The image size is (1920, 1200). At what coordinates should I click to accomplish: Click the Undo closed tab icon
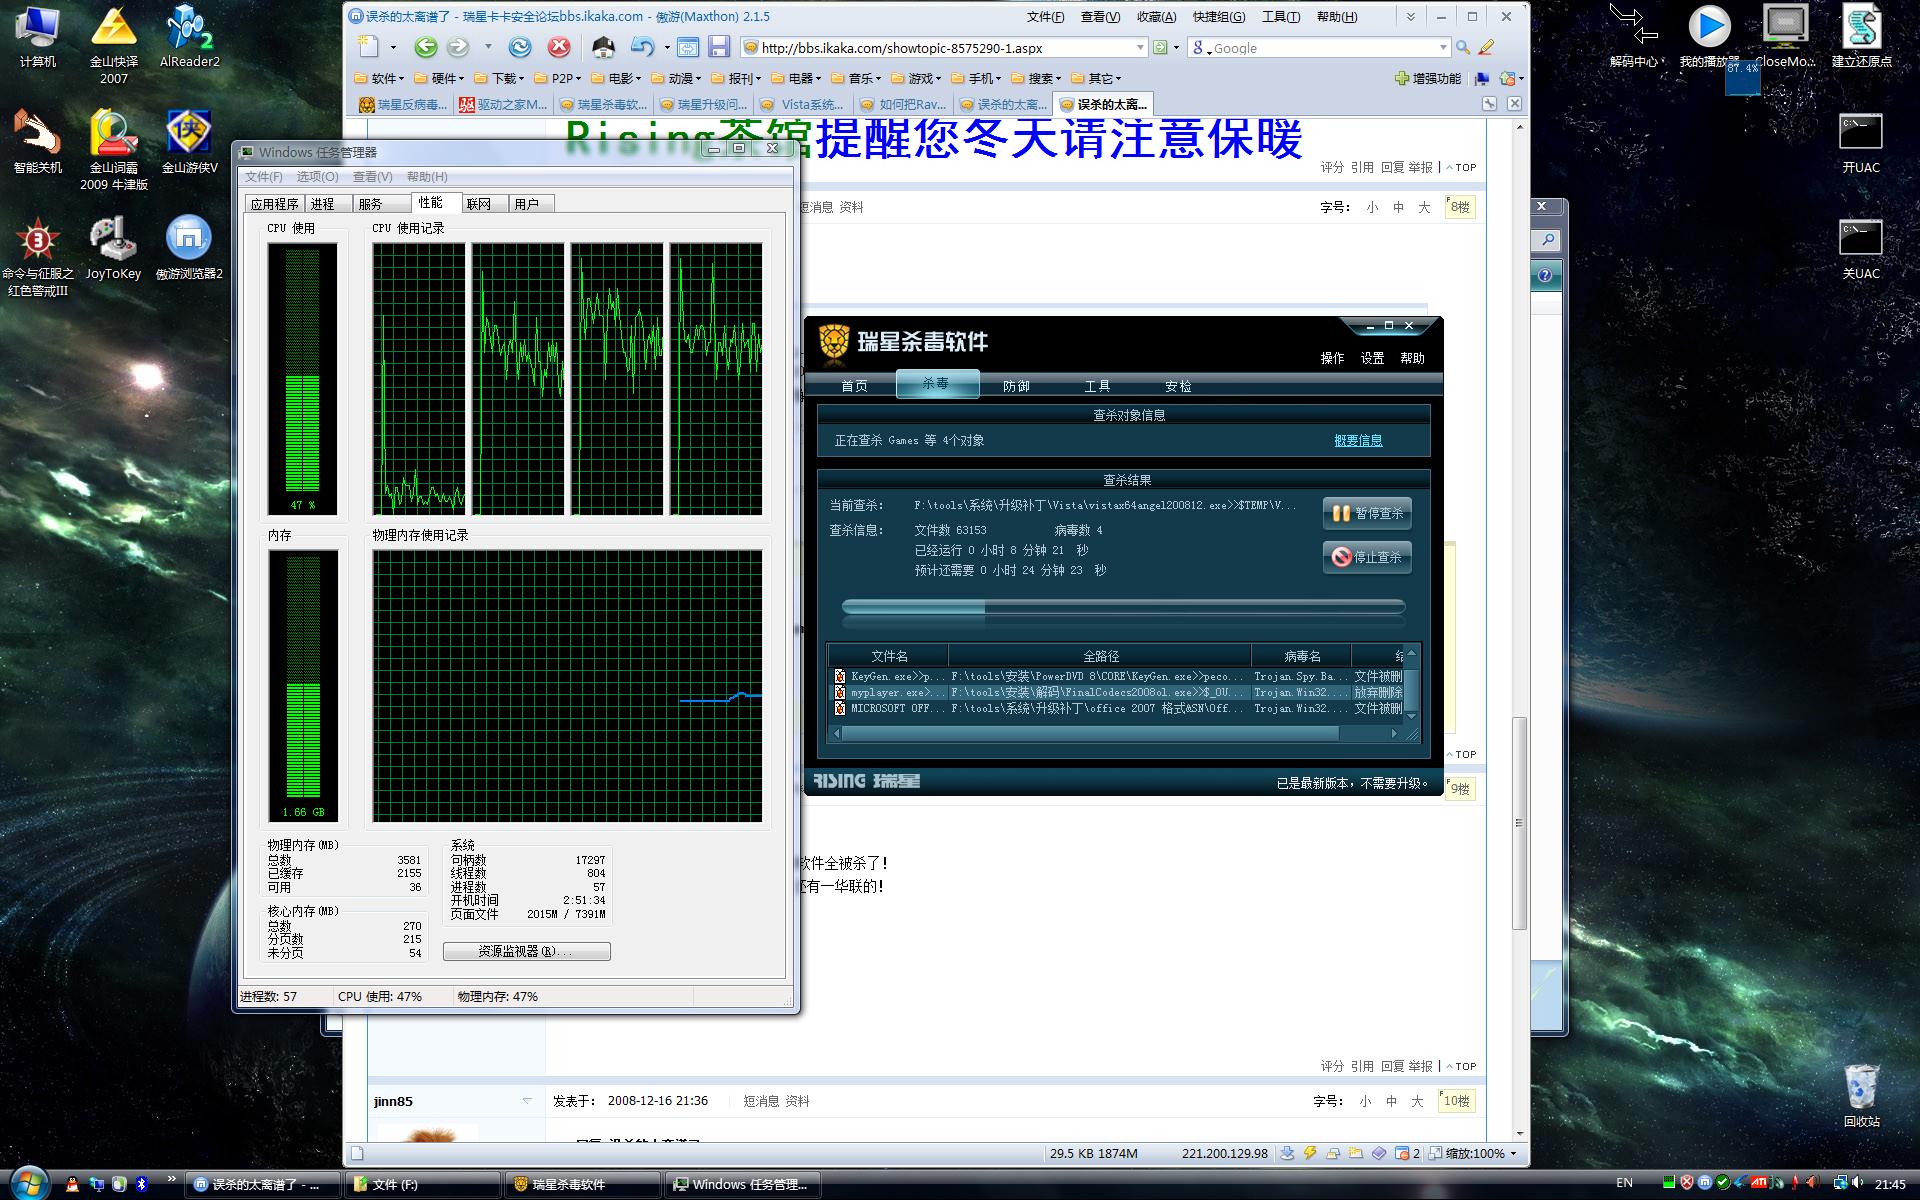(x=642, y=47)
